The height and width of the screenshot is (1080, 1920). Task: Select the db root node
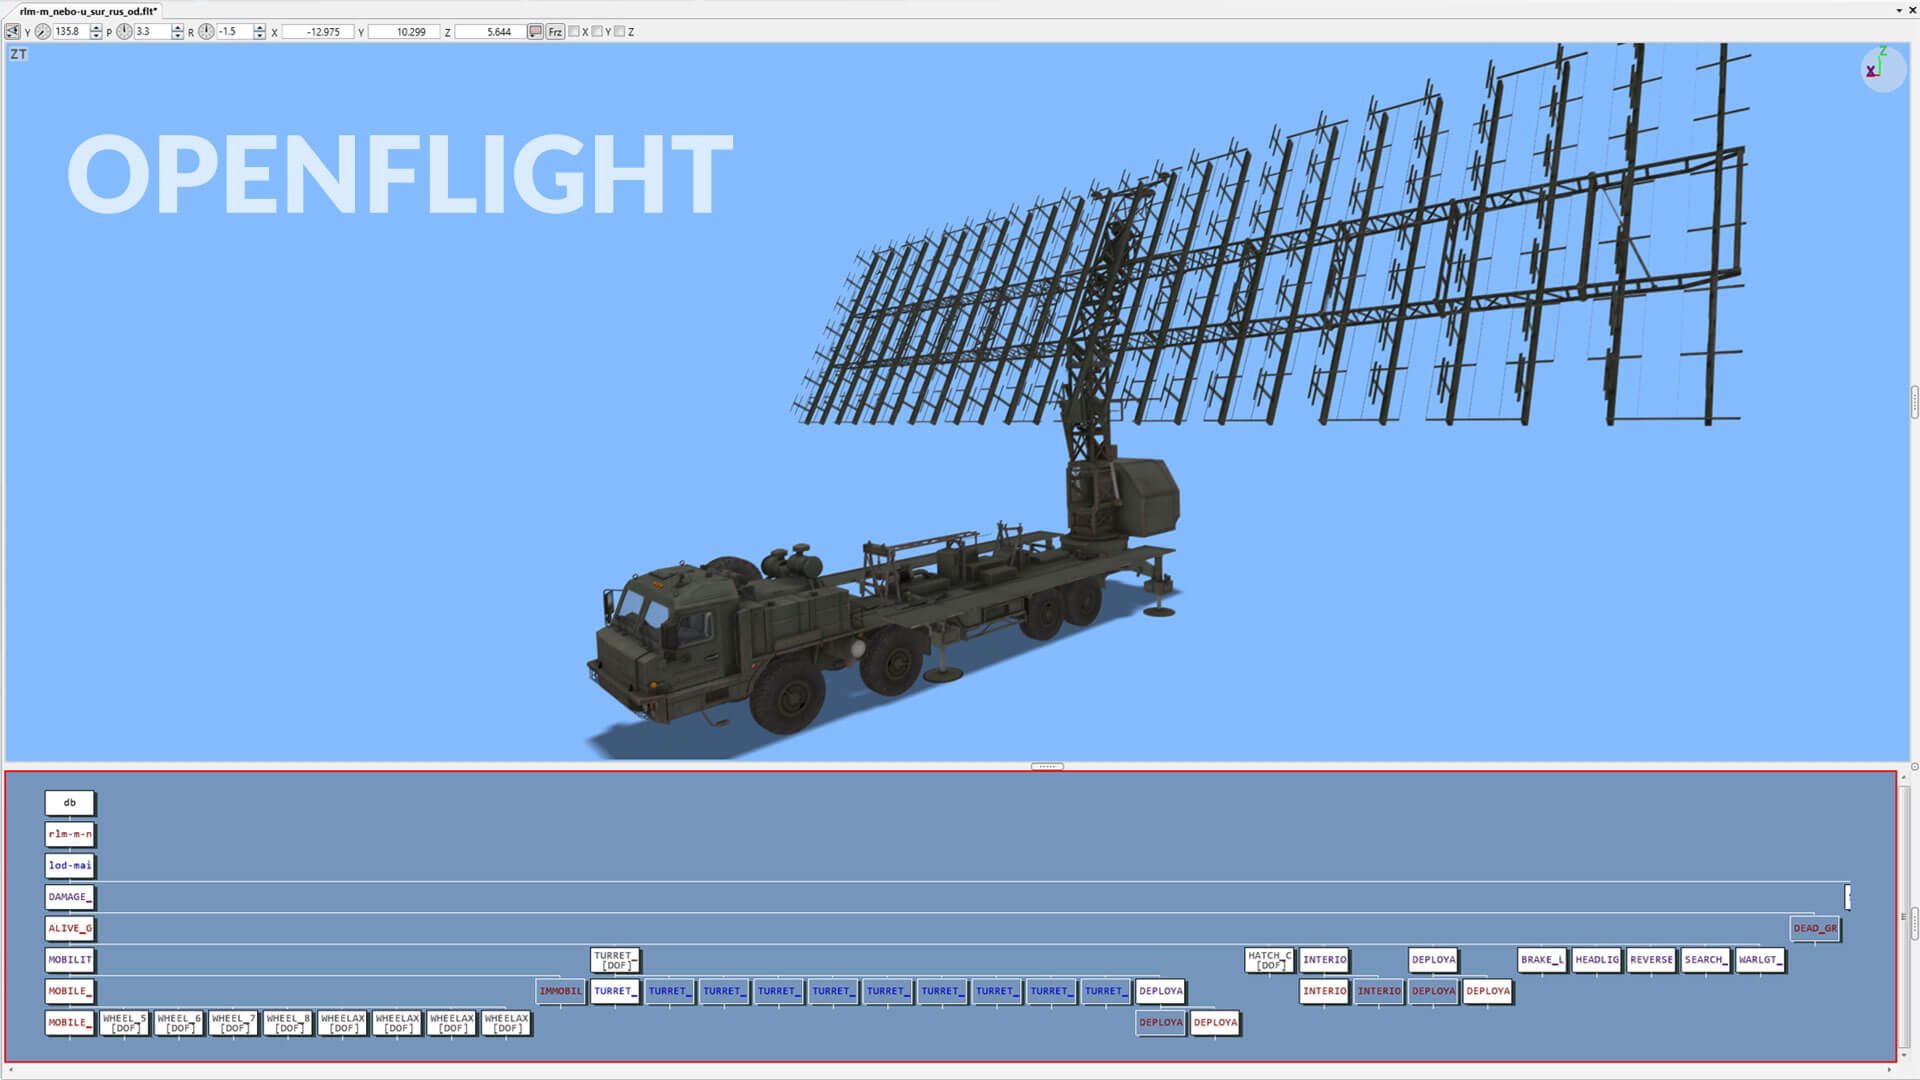pyautogui.click(x=69, y=803)
